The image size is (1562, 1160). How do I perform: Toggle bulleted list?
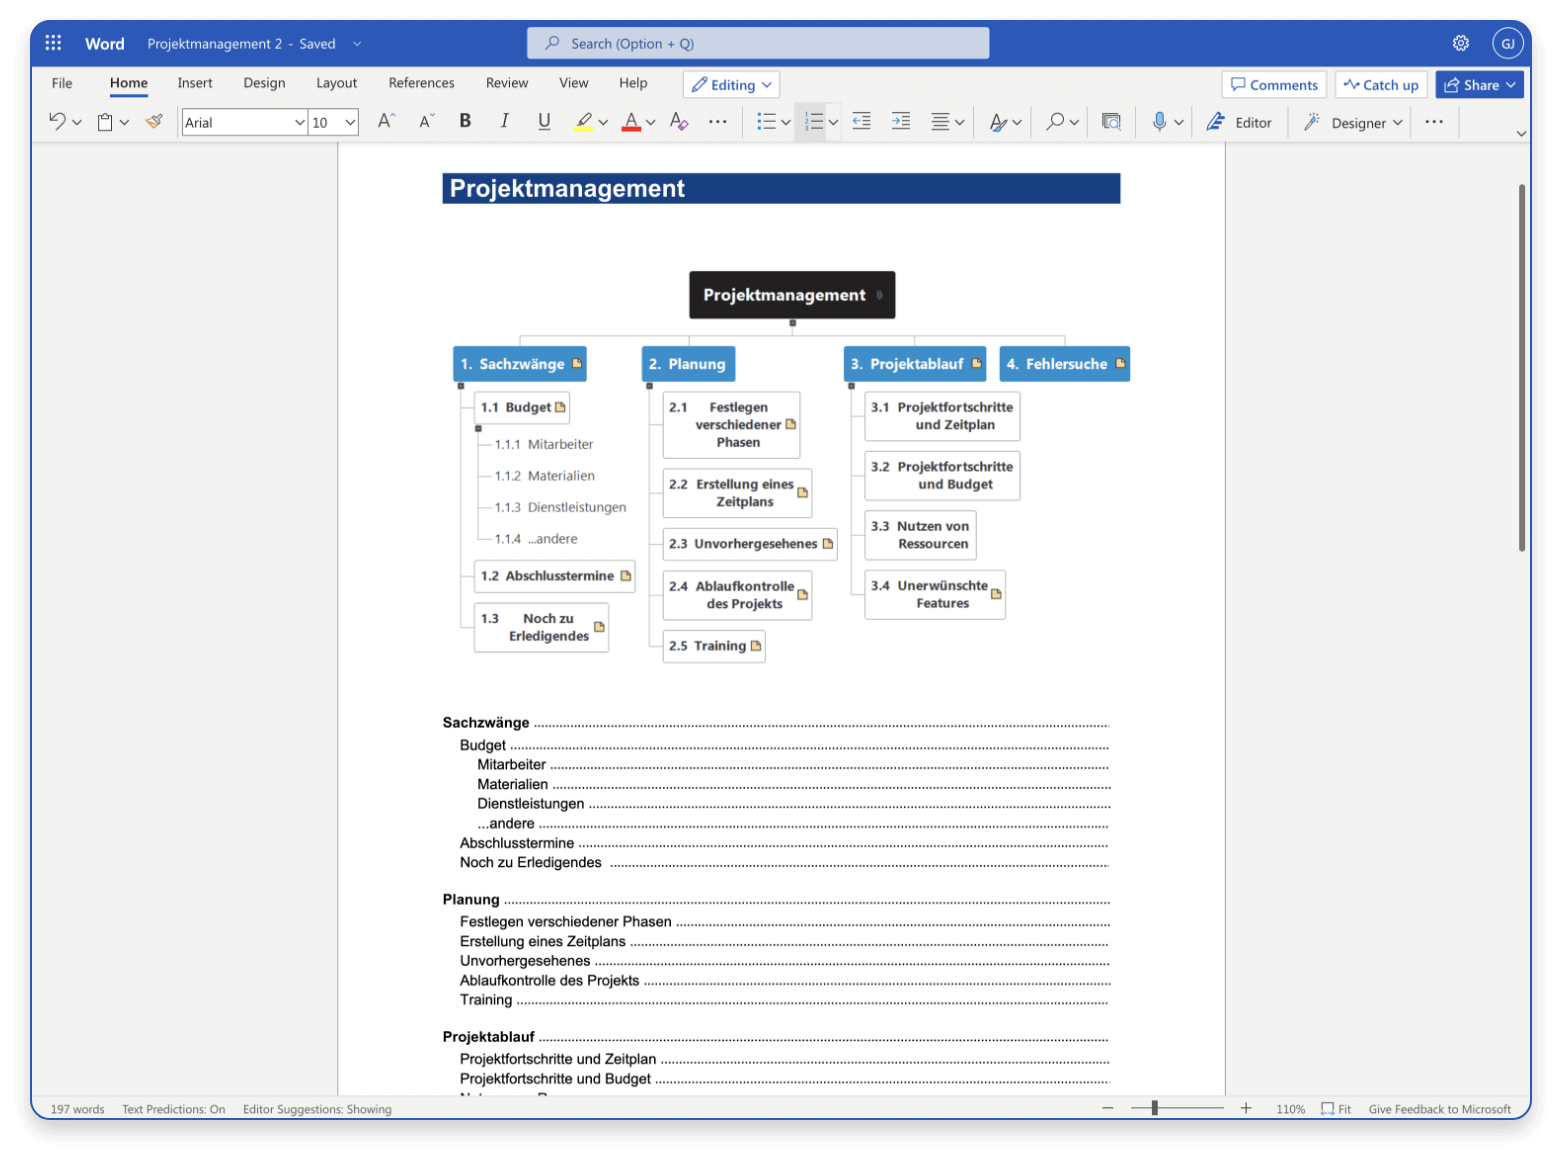(x=766, y=122)
